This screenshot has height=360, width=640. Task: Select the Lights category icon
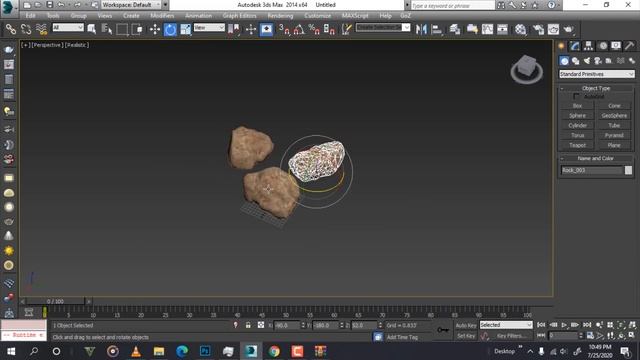587,61
